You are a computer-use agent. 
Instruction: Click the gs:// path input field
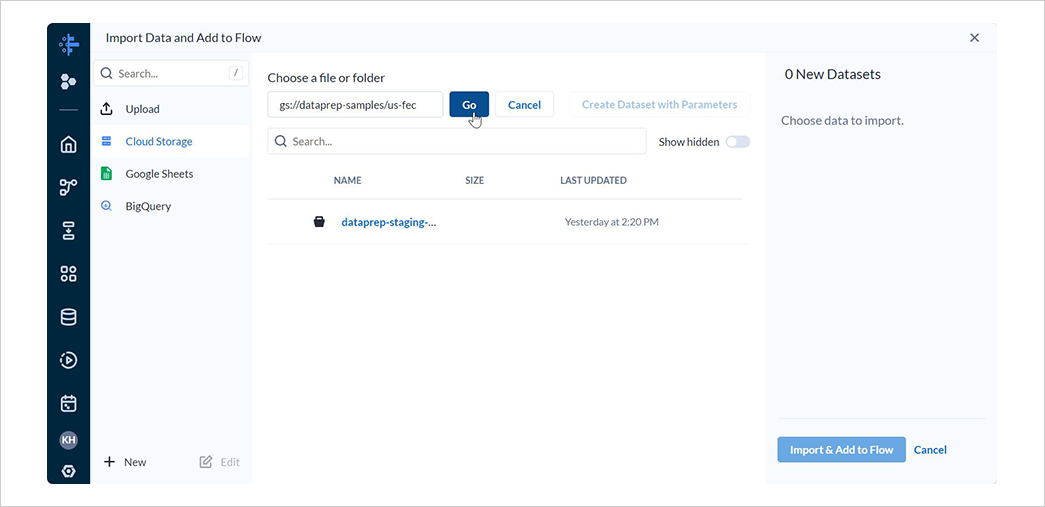355,105
